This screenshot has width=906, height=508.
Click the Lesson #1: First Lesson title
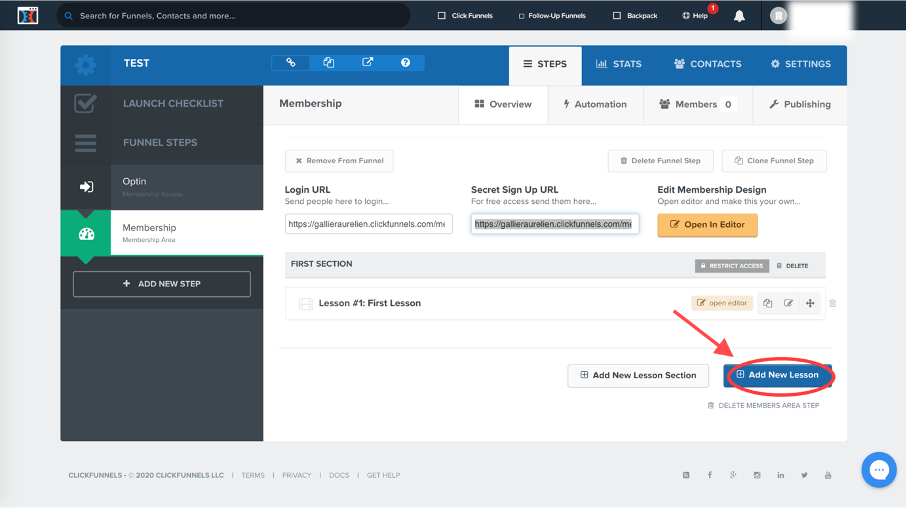pyautogui.click(x=370, y=303)
